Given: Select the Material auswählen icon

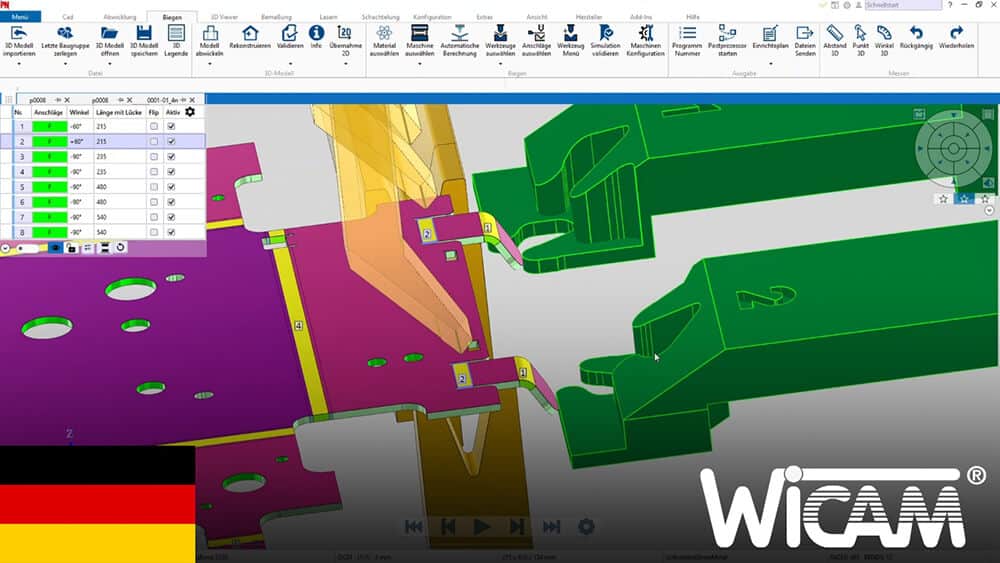Looking at the screenshot, I should click(385, 34).
